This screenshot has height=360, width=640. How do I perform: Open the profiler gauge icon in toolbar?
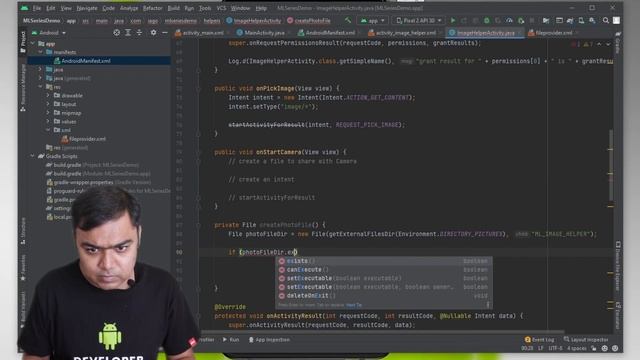pos(509,20)
